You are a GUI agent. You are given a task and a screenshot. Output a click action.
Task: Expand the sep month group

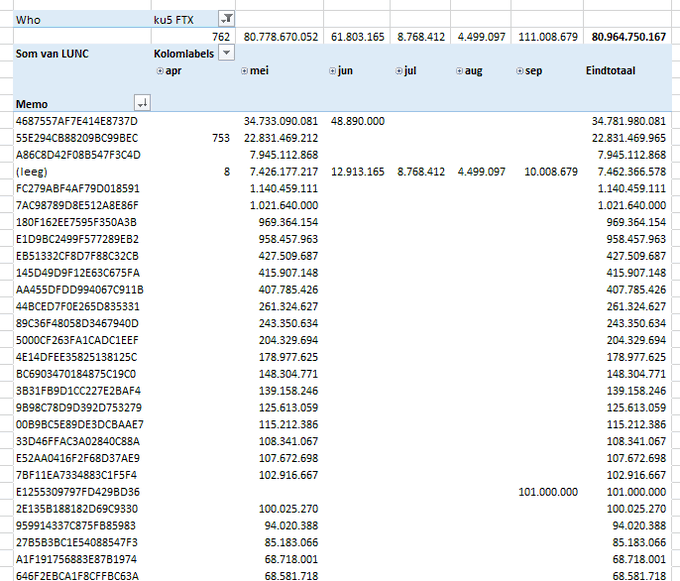[520, 71]
